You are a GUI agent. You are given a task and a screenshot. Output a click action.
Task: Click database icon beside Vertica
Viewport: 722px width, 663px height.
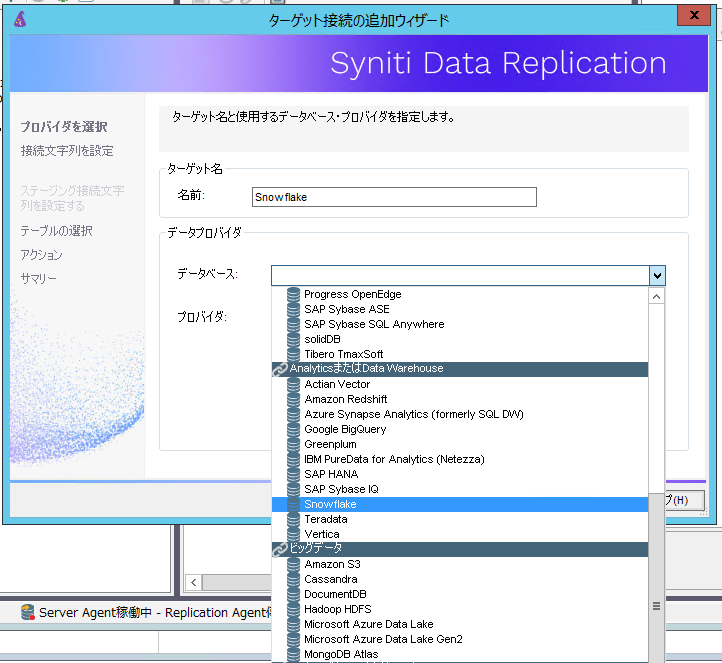[293, 534]
